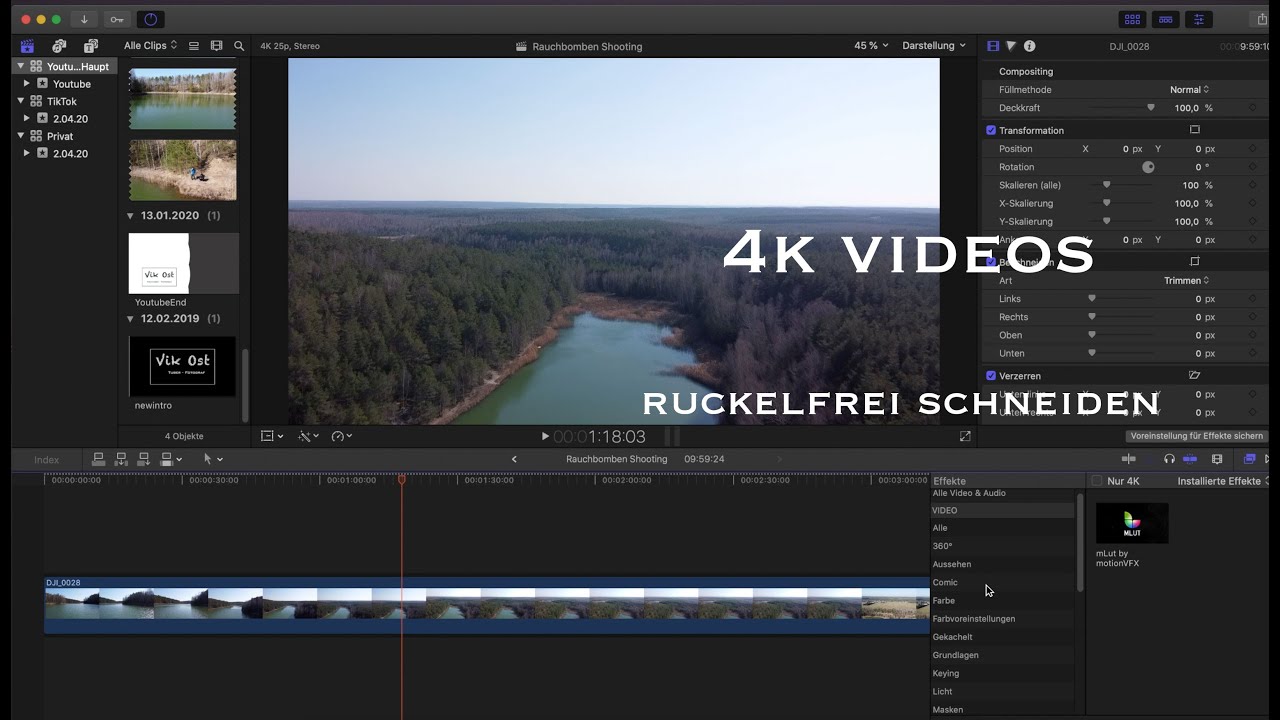Show or hide Inspector layout button
Image resolution: width=1280 pixels, height=720 pixels.
pyautogui.click(x=1198, y=19)
